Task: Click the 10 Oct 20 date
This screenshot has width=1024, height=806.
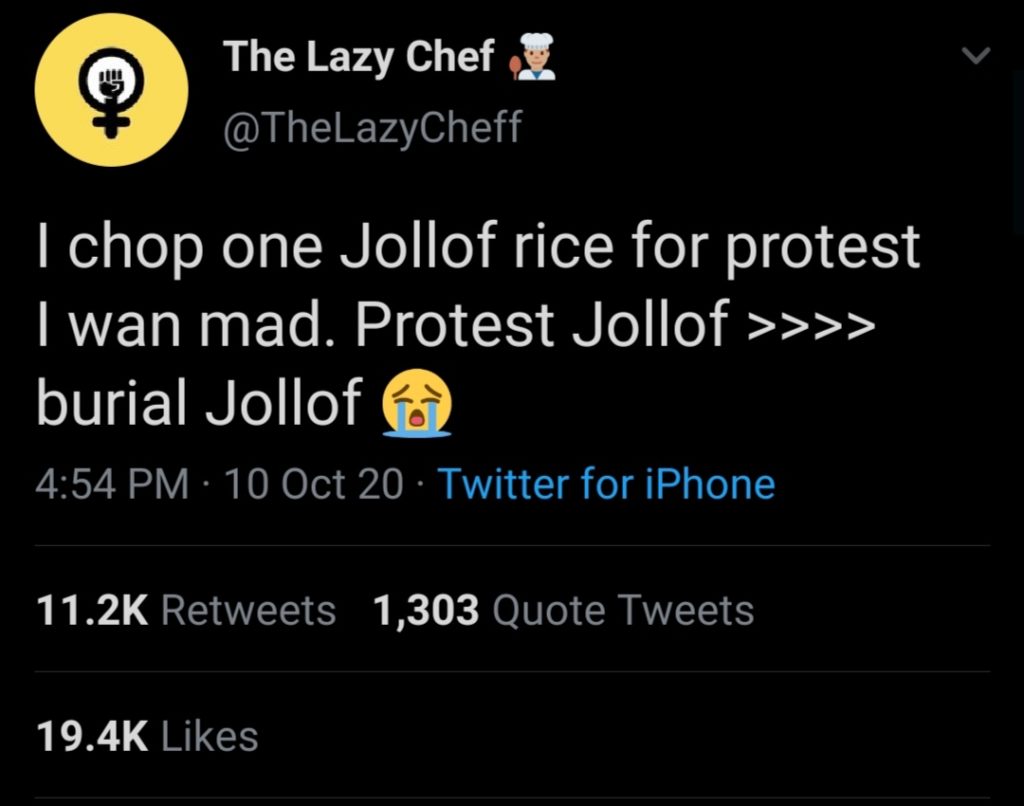Action: coord(315,484)
